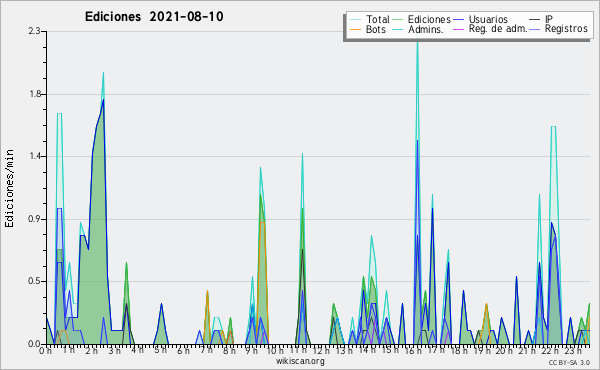This screenshot has height=370, width=600.
Task: Click the '10 h' x-axis label
Action: click(x=275, y=351)
